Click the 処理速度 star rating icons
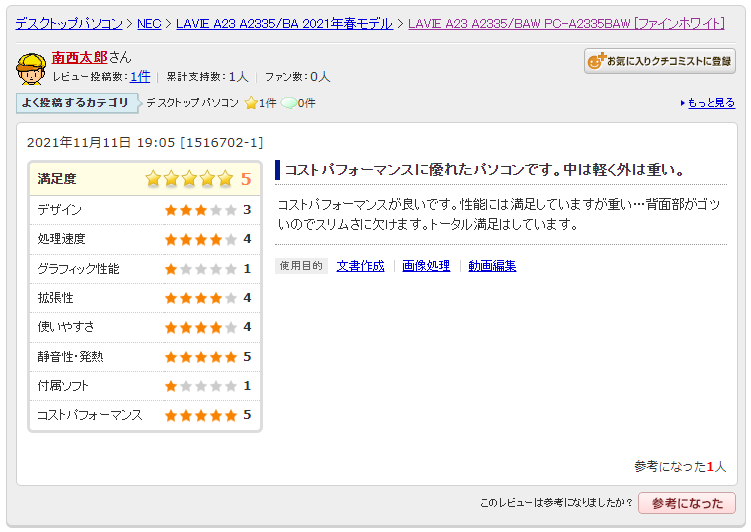 click(x=200, y=239)
